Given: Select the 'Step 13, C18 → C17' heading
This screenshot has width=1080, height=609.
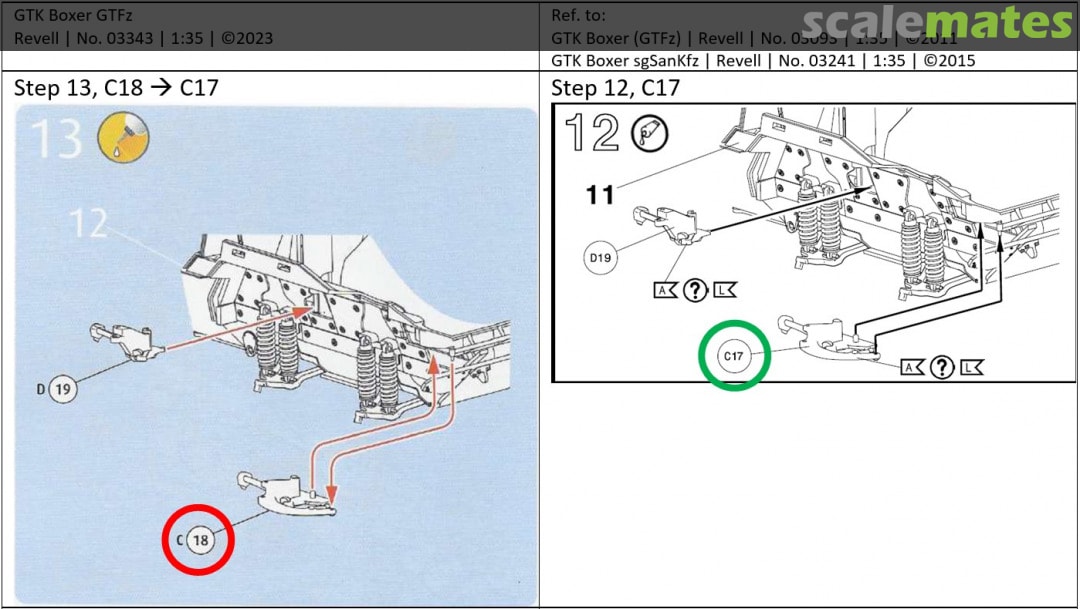Looking at the screenshot, I should [116, 88].
